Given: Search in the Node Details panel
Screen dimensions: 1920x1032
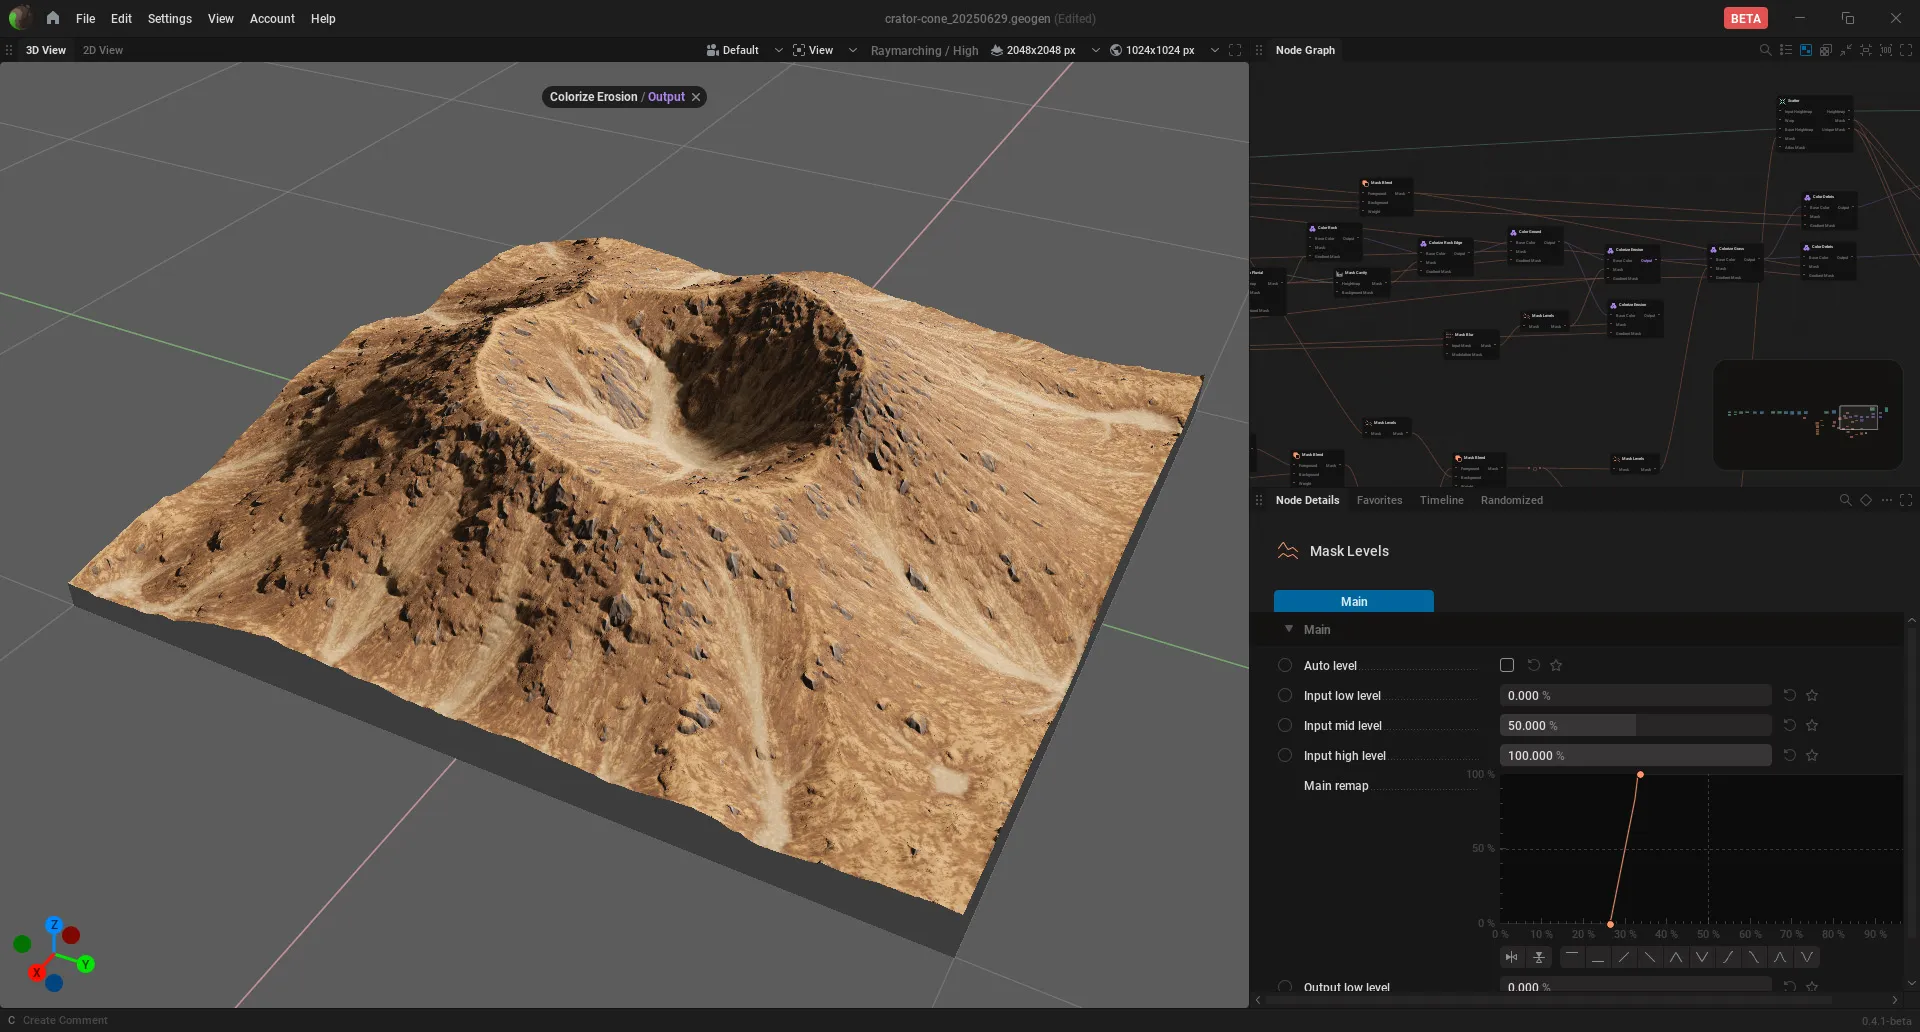Looking at the screenshot, I should (1845, 500).
